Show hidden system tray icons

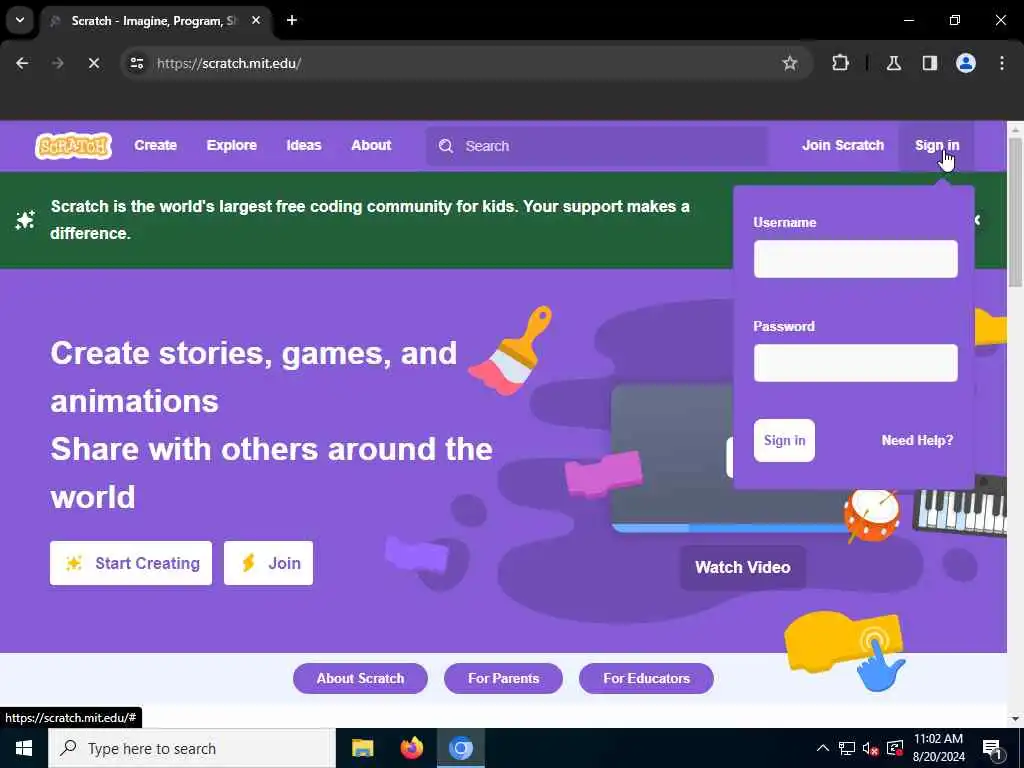click(x=823, y=748)
